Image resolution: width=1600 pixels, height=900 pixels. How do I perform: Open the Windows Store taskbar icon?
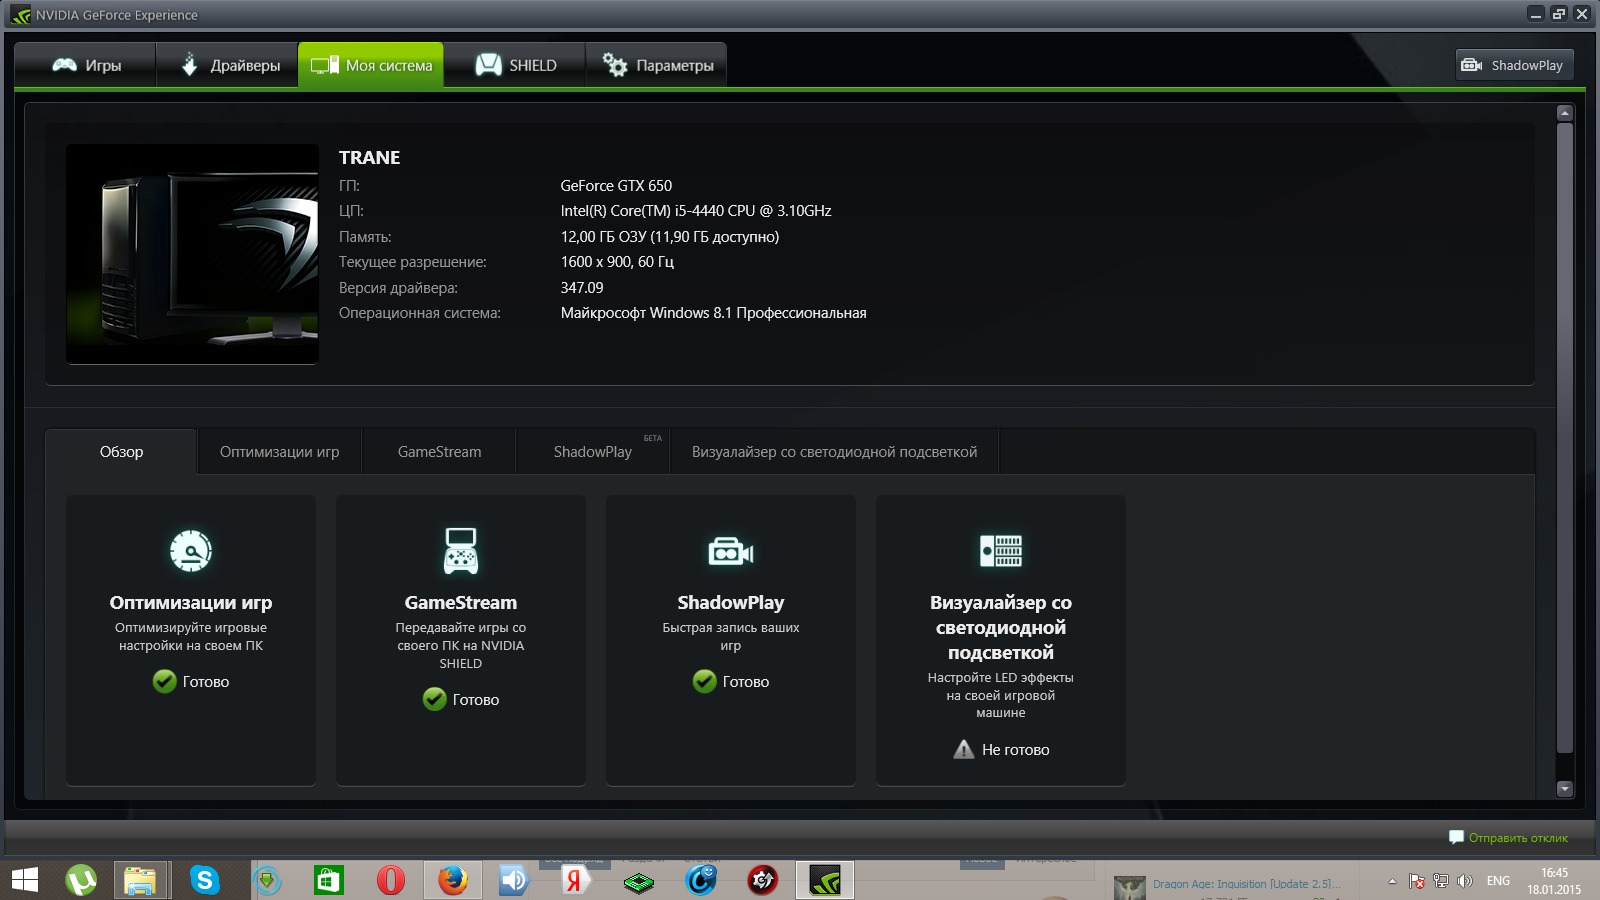pyautogui.click(x=329, y=880)
